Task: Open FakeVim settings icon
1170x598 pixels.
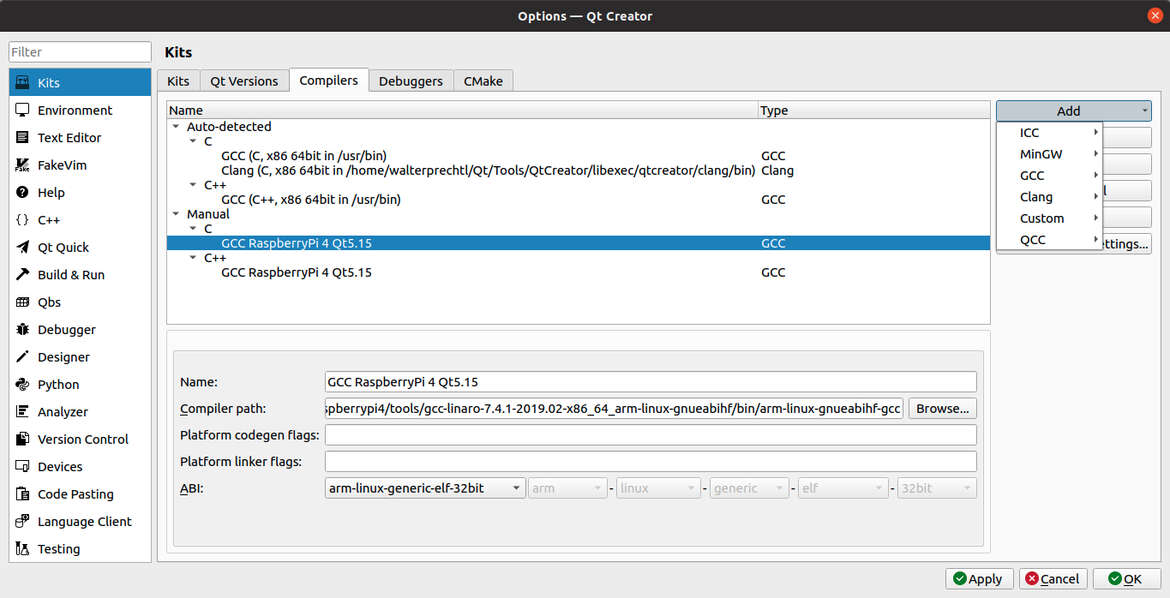Action: click(22, 165)
